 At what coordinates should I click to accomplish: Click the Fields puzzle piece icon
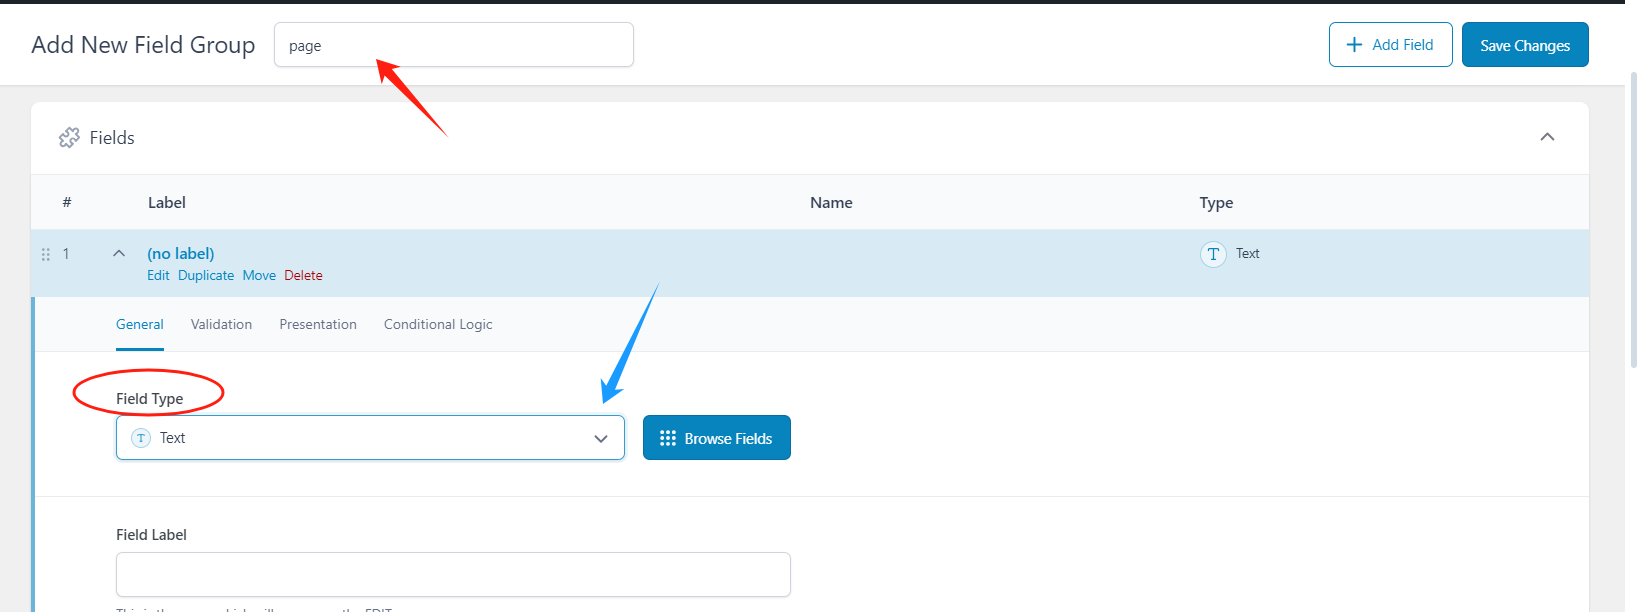[x=69, y=138]
